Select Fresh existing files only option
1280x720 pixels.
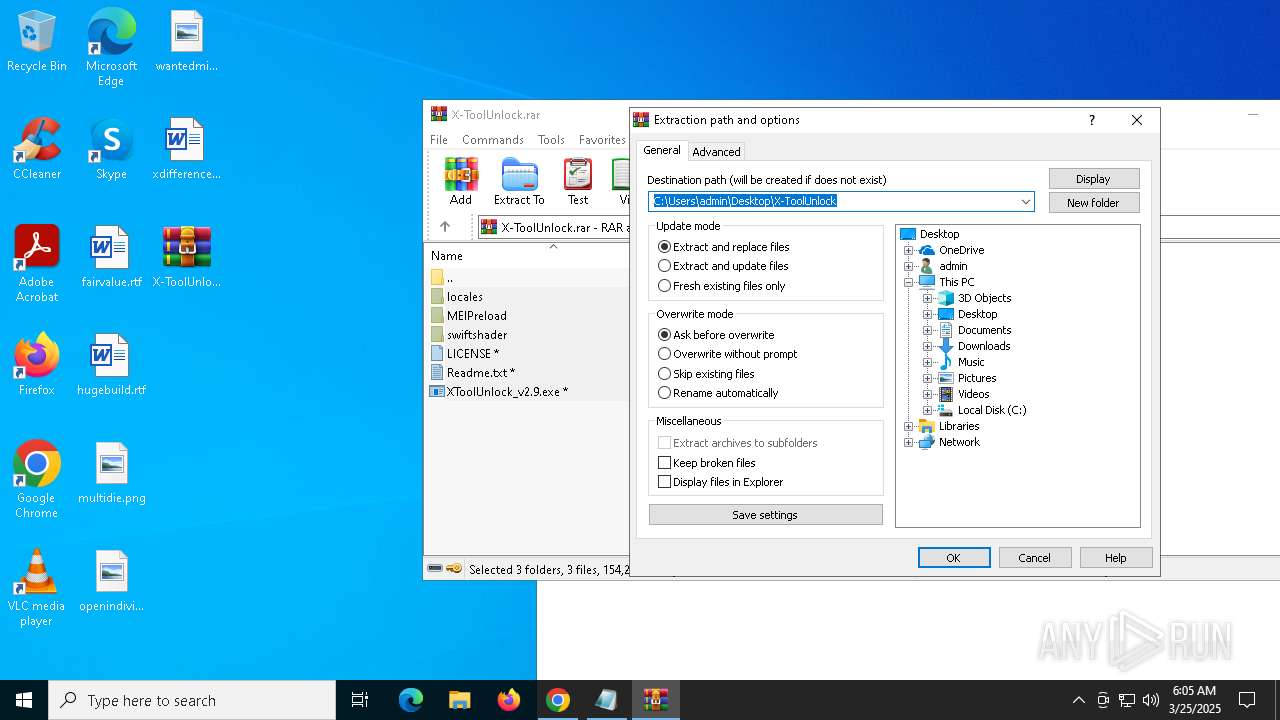pyautogui.click(x=721, y=286)
